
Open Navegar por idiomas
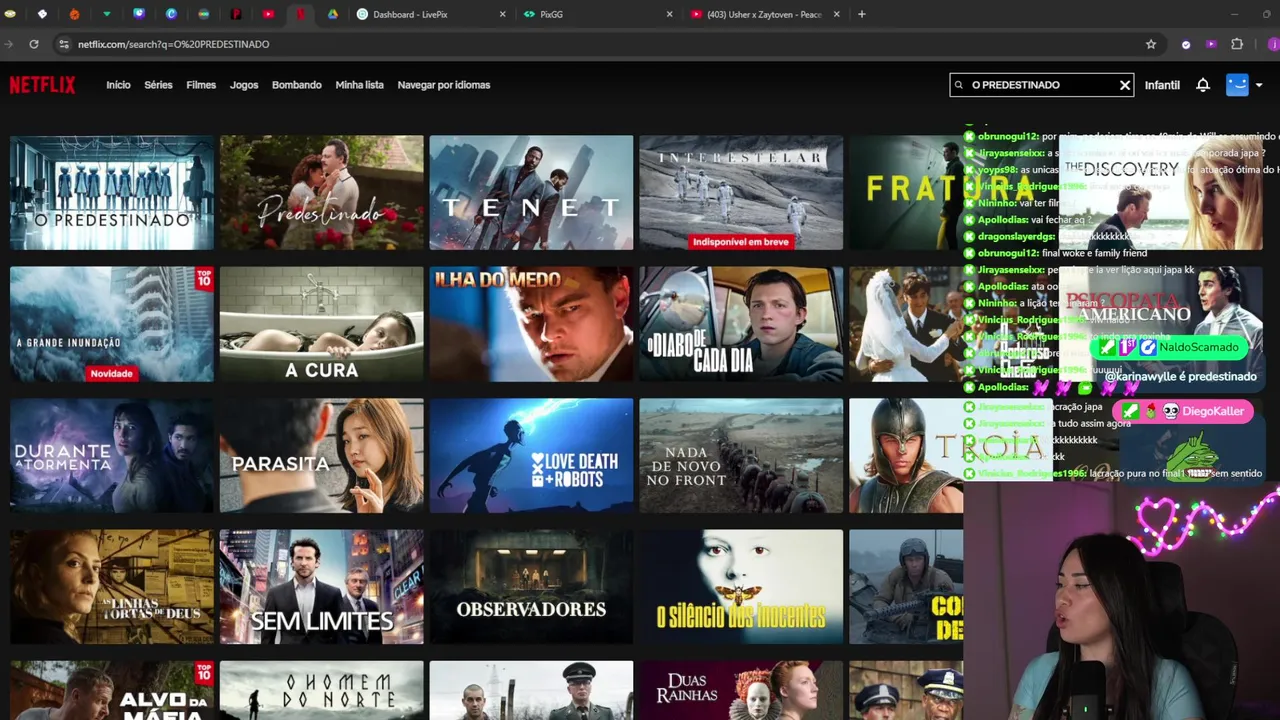pos(444,85)
